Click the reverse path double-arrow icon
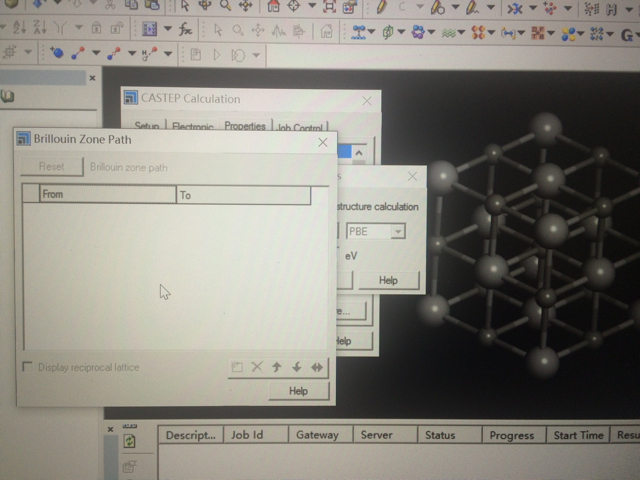Viewport: 640px width, 480px height. 317,367
